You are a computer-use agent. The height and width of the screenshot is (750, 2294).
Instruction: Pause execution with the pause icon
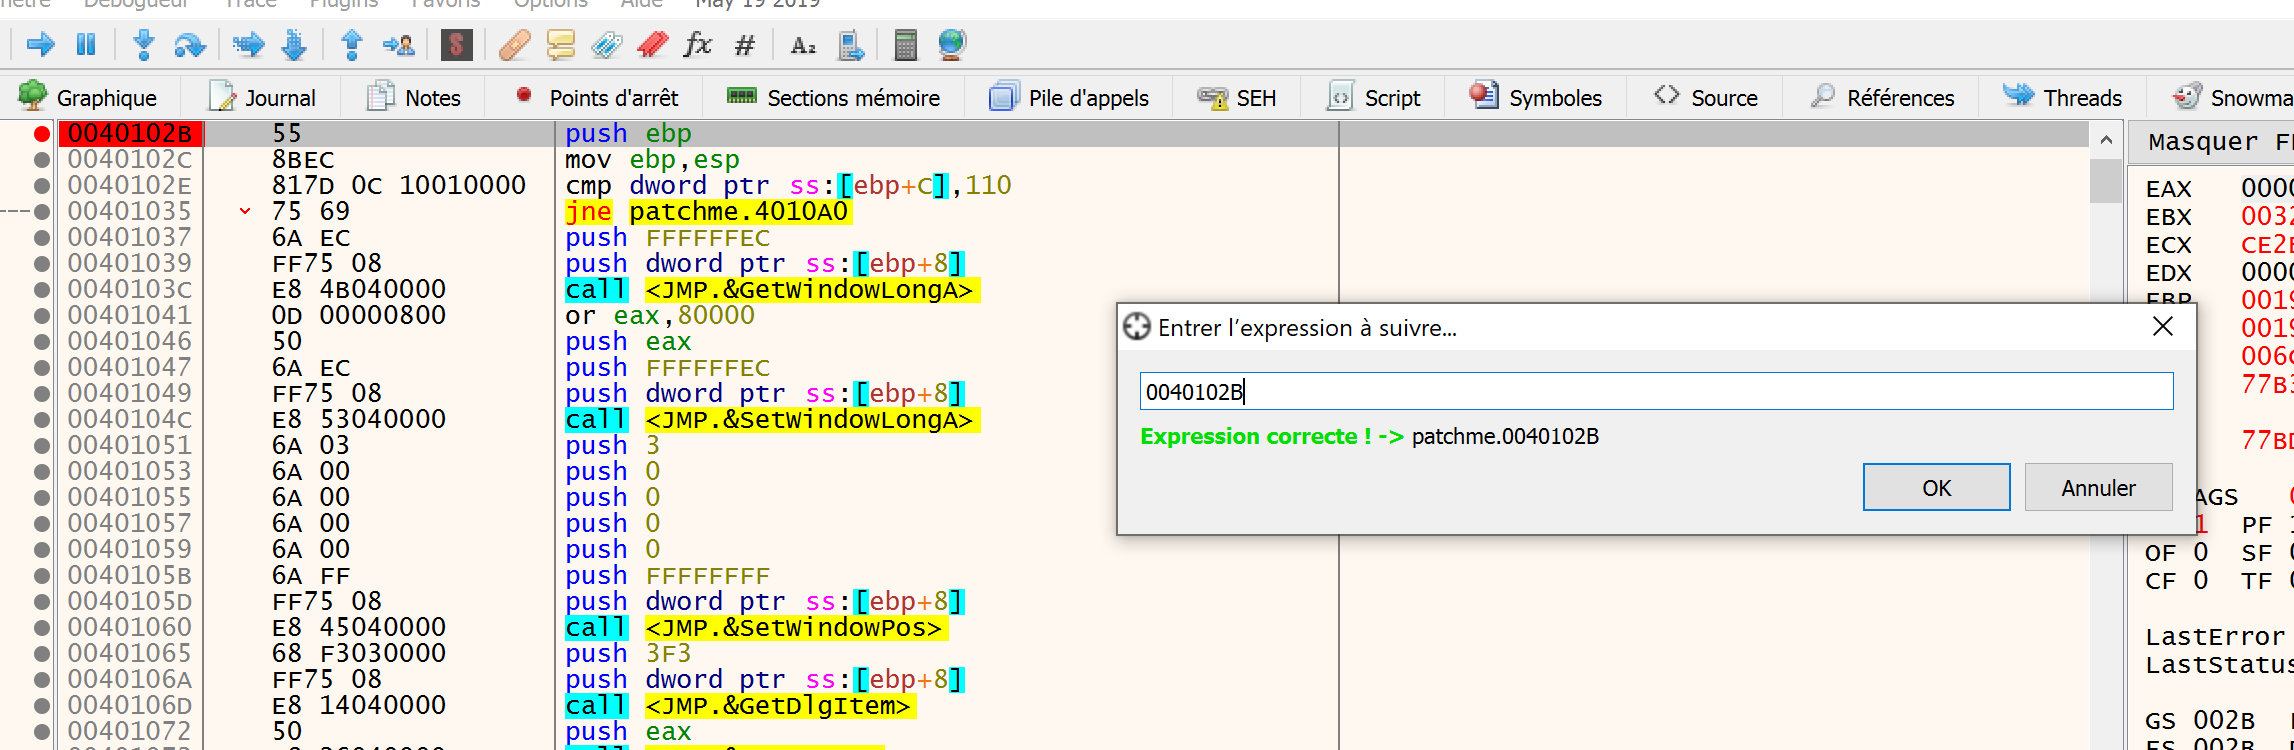tap(87, 44)
